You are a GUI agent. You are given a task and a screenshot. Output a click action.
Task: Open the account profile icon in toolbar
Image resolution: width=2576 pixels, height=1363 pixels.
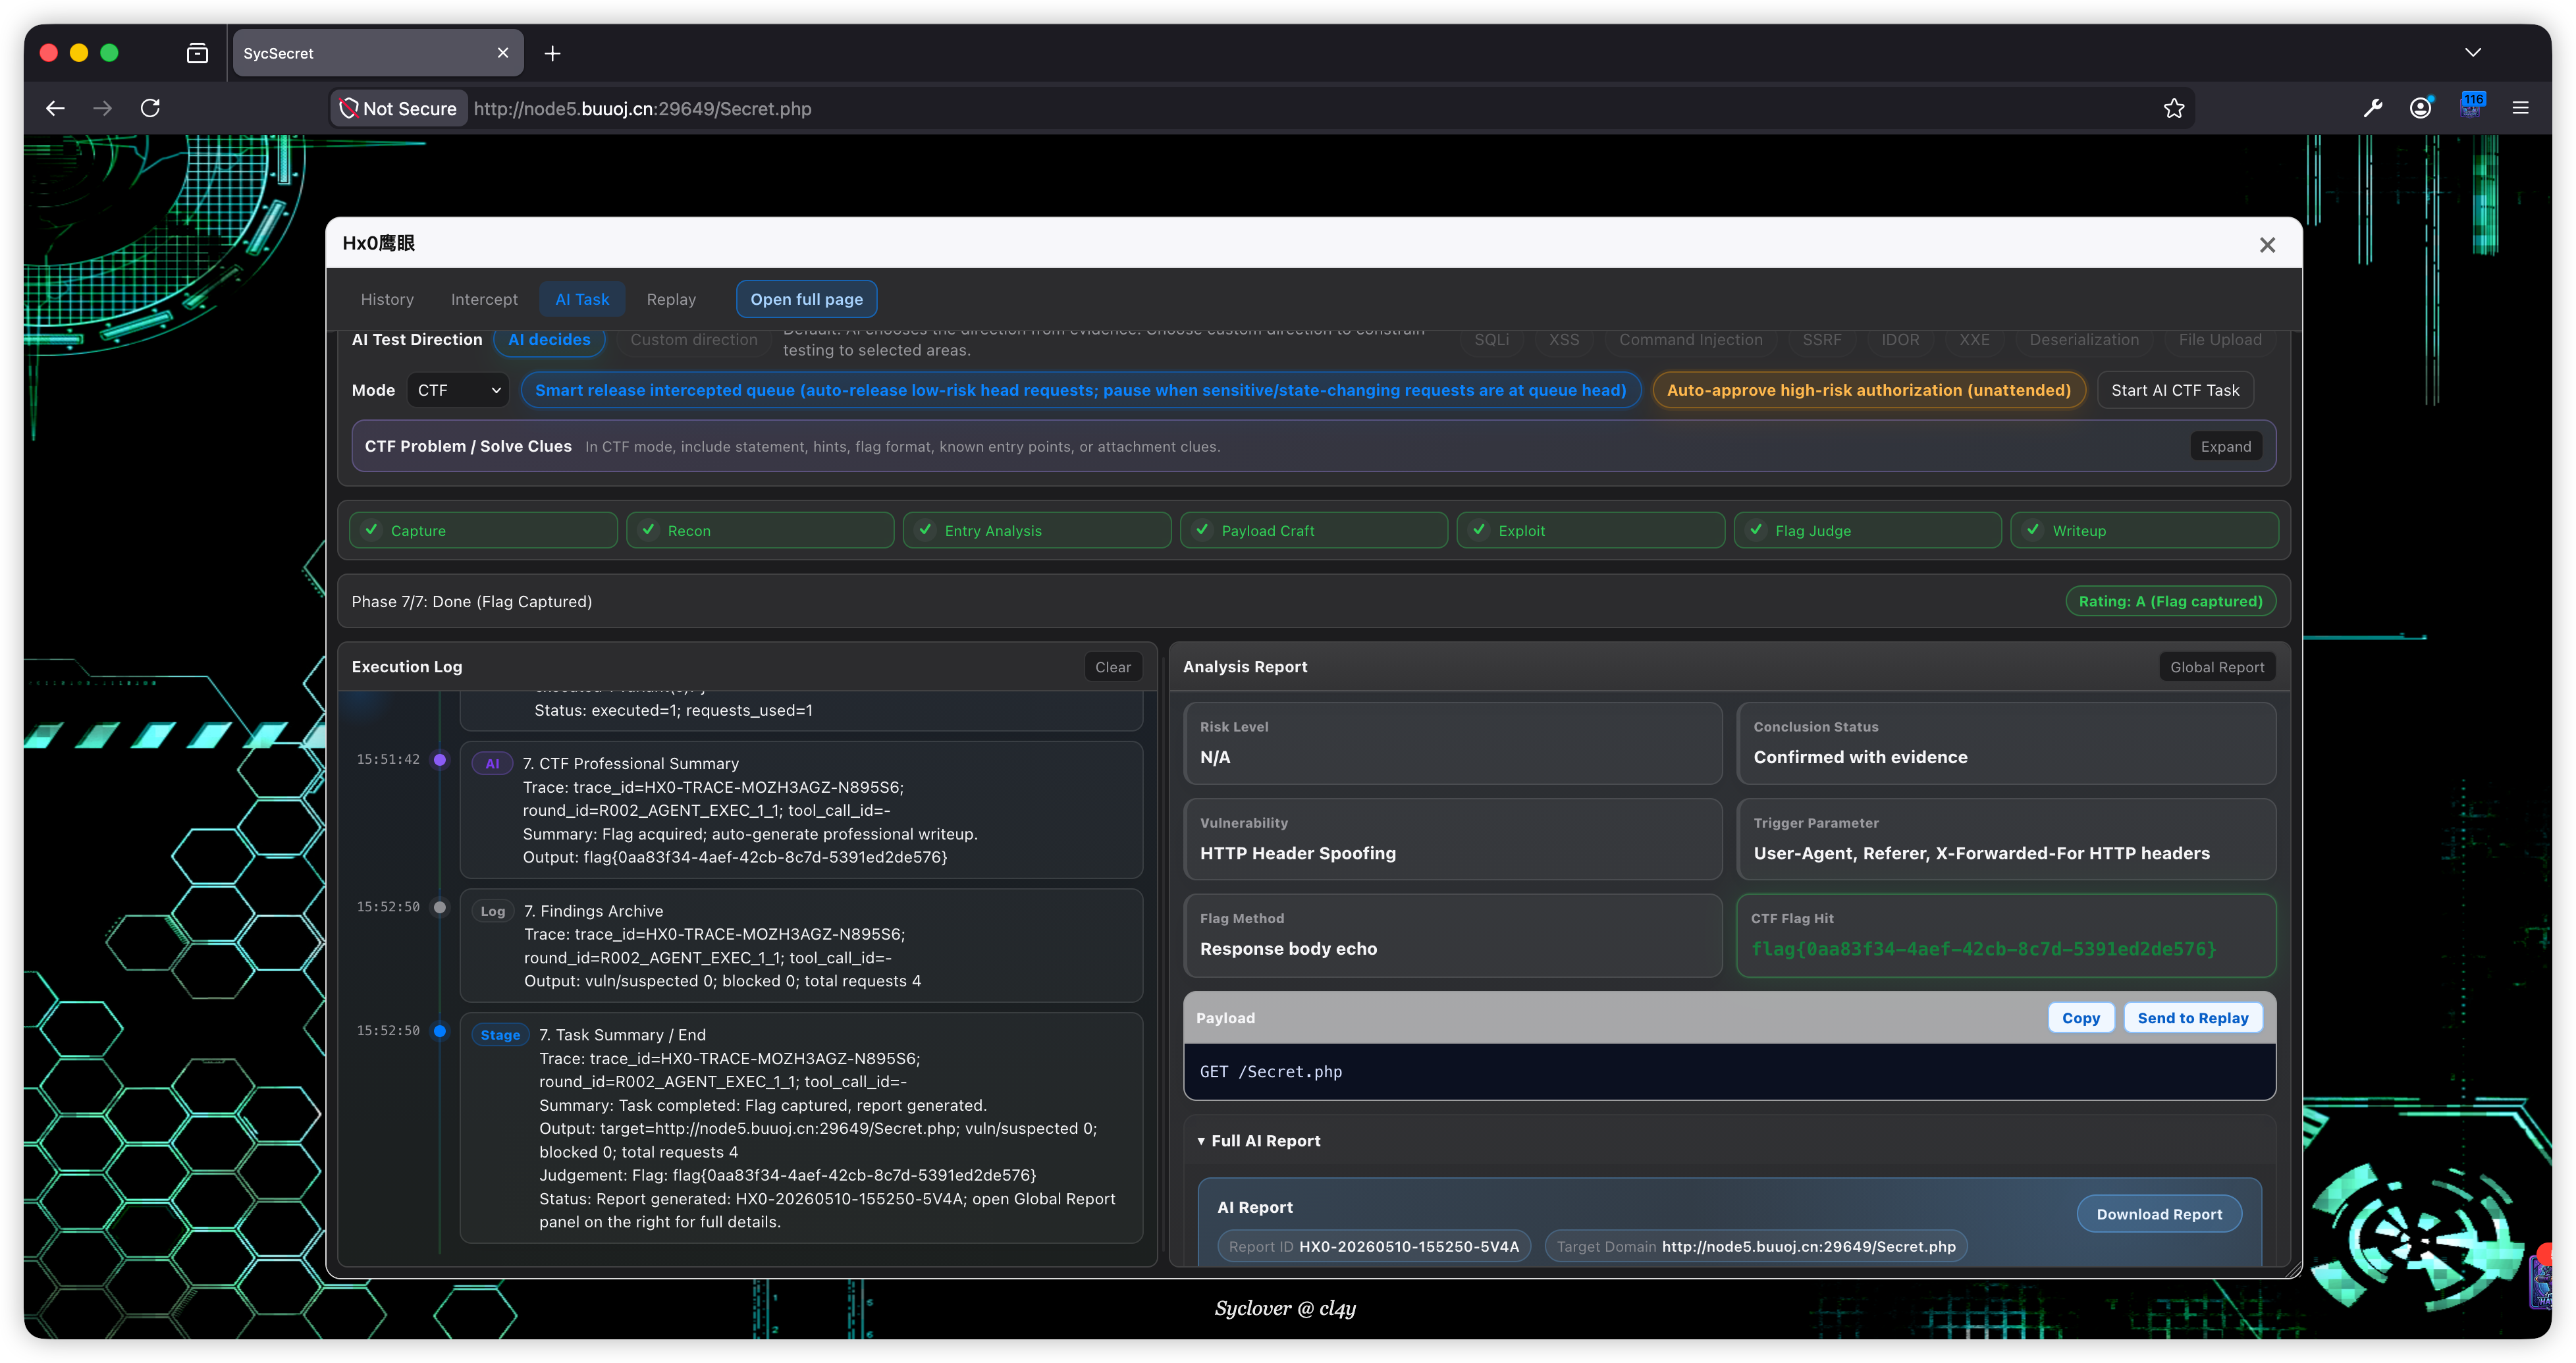tap(2420, 108)
